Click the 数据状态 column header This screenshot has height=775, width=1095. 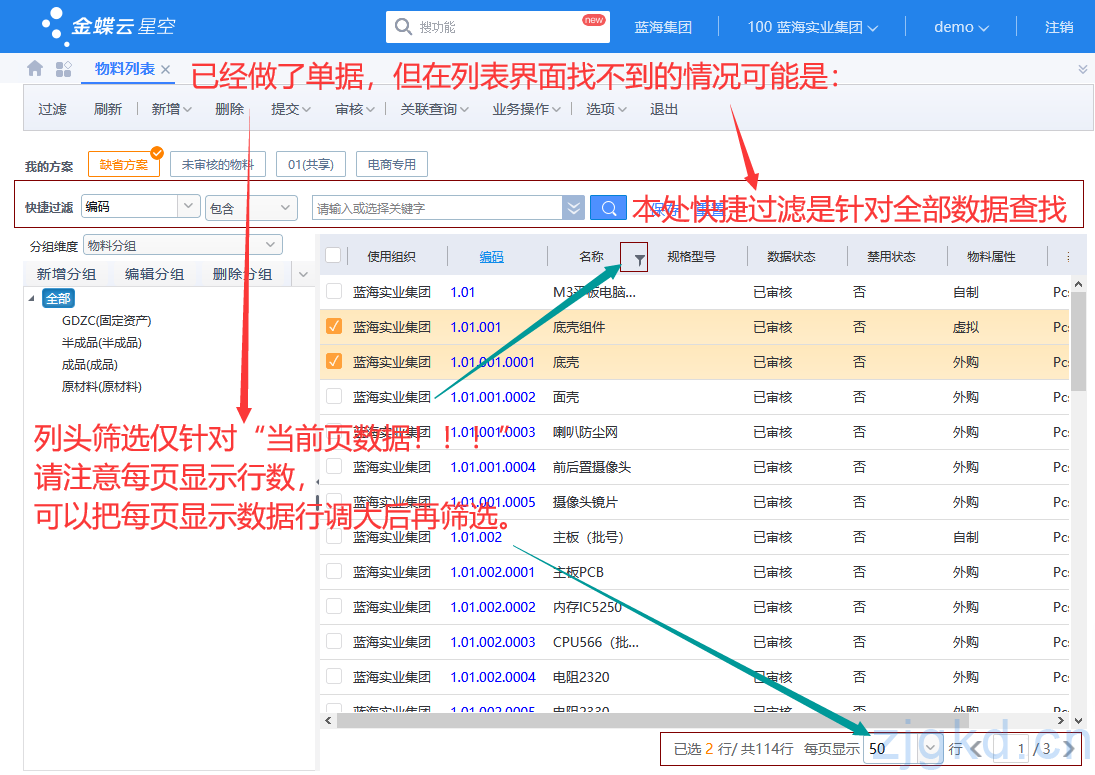(791, 257)
